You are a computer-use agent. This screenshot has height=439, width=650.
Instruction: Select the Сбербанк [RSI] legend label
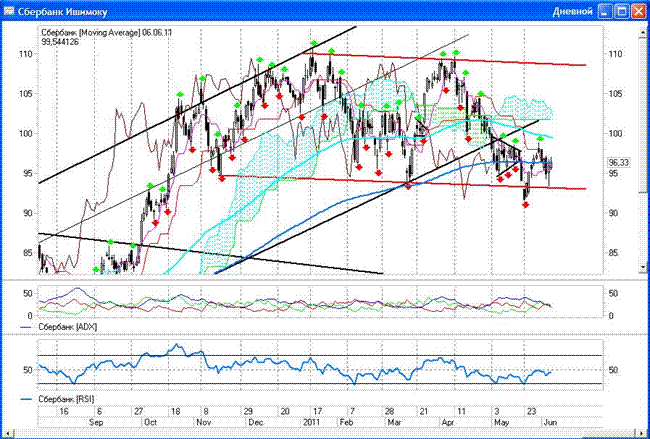[66, 399]
